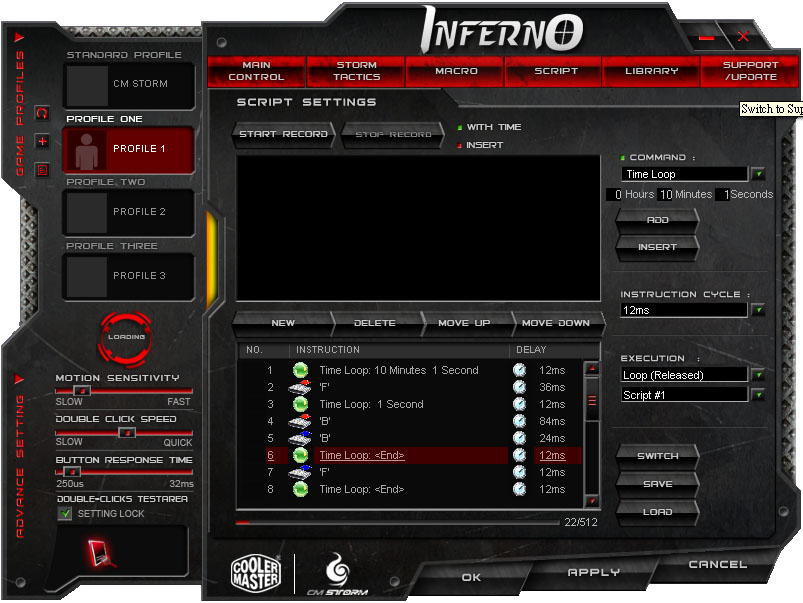803x603 pixels.
Task: Click the green loop icon in row 1
Action: (300, 370)
